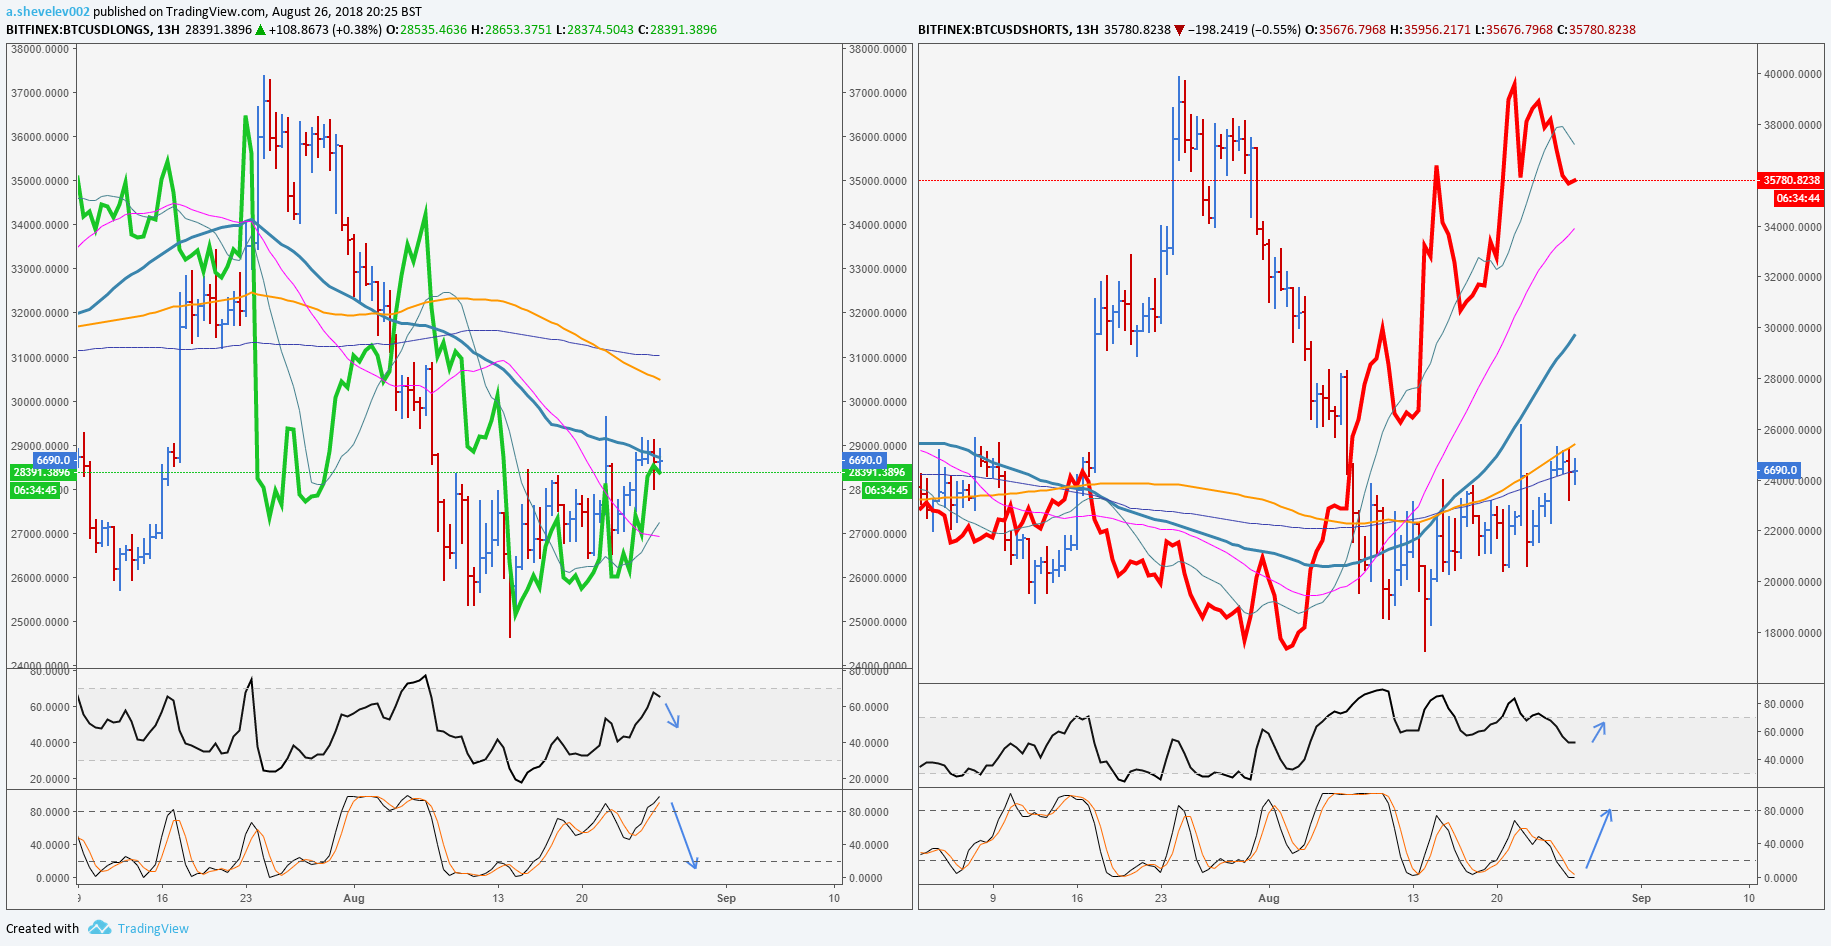Click the shorts low value L:35676.7968

tap(1514, 30)
